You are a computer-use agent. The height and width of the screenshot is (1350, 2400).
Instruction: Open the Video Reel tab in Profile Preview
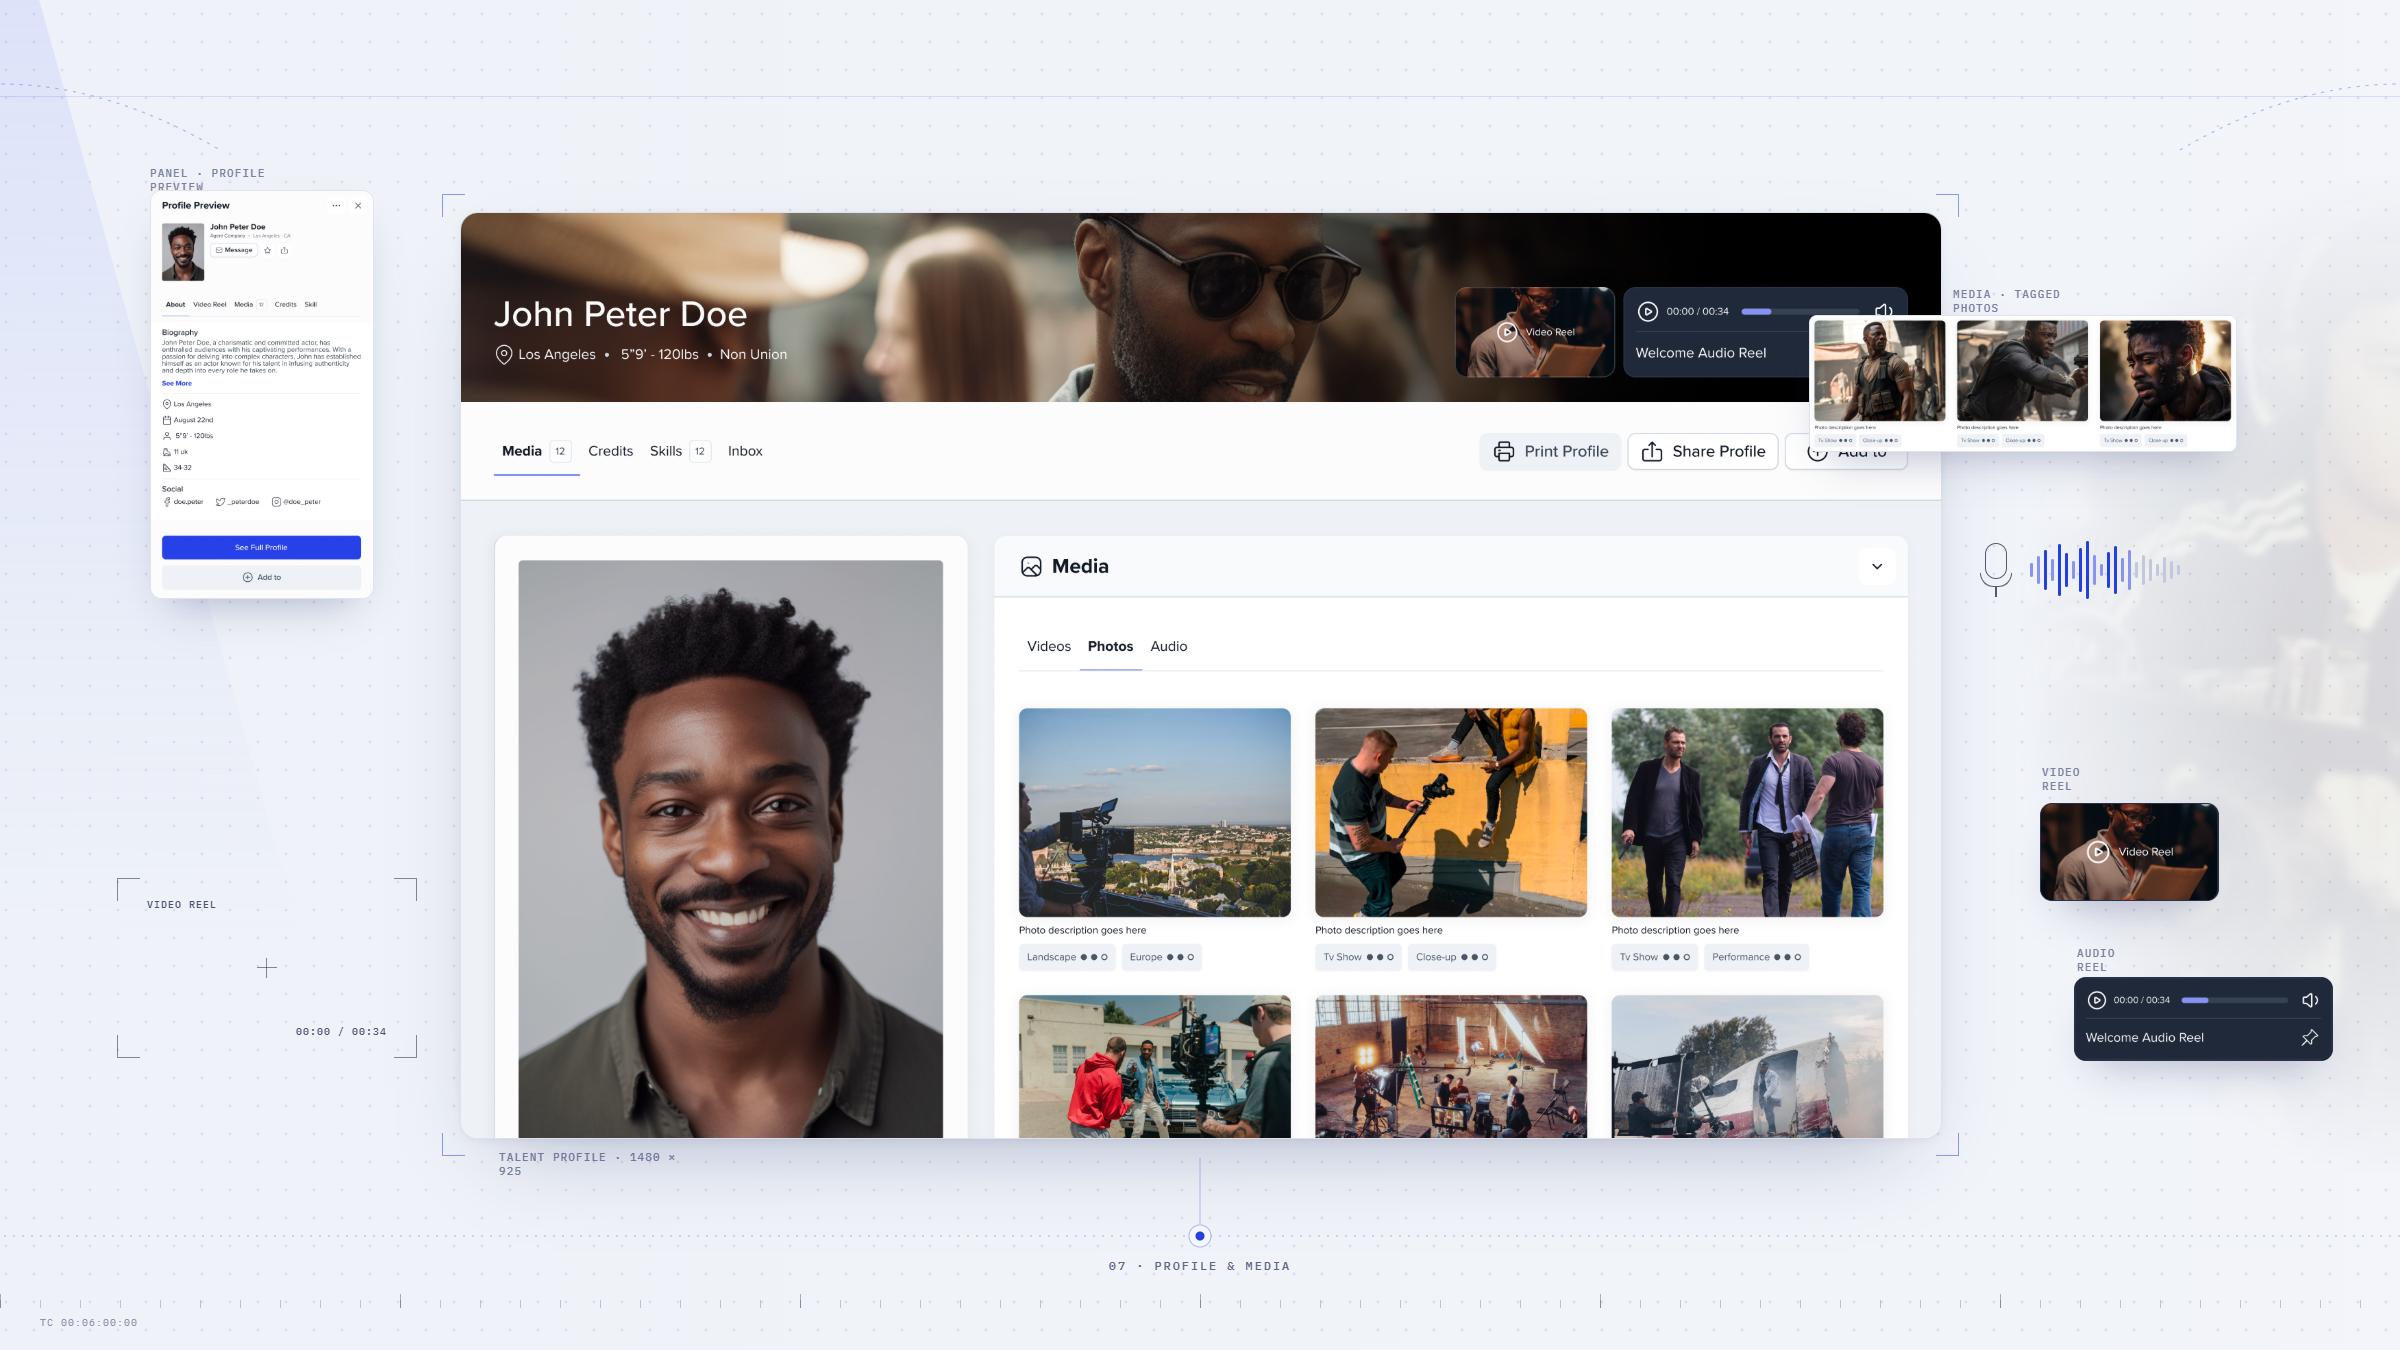(x=210, y=305)
